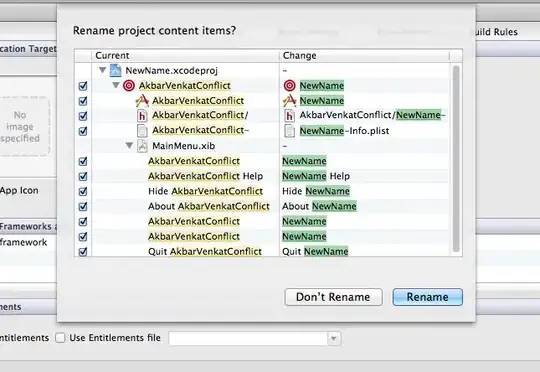The image size is (540, 372).
Task: Click the plist icon beside NewName-Info.plist
Action: 290,131
